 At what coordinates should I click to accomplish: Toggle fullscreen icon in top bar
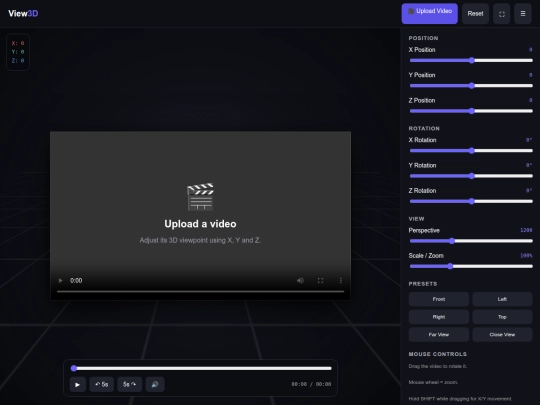[501, 13]
